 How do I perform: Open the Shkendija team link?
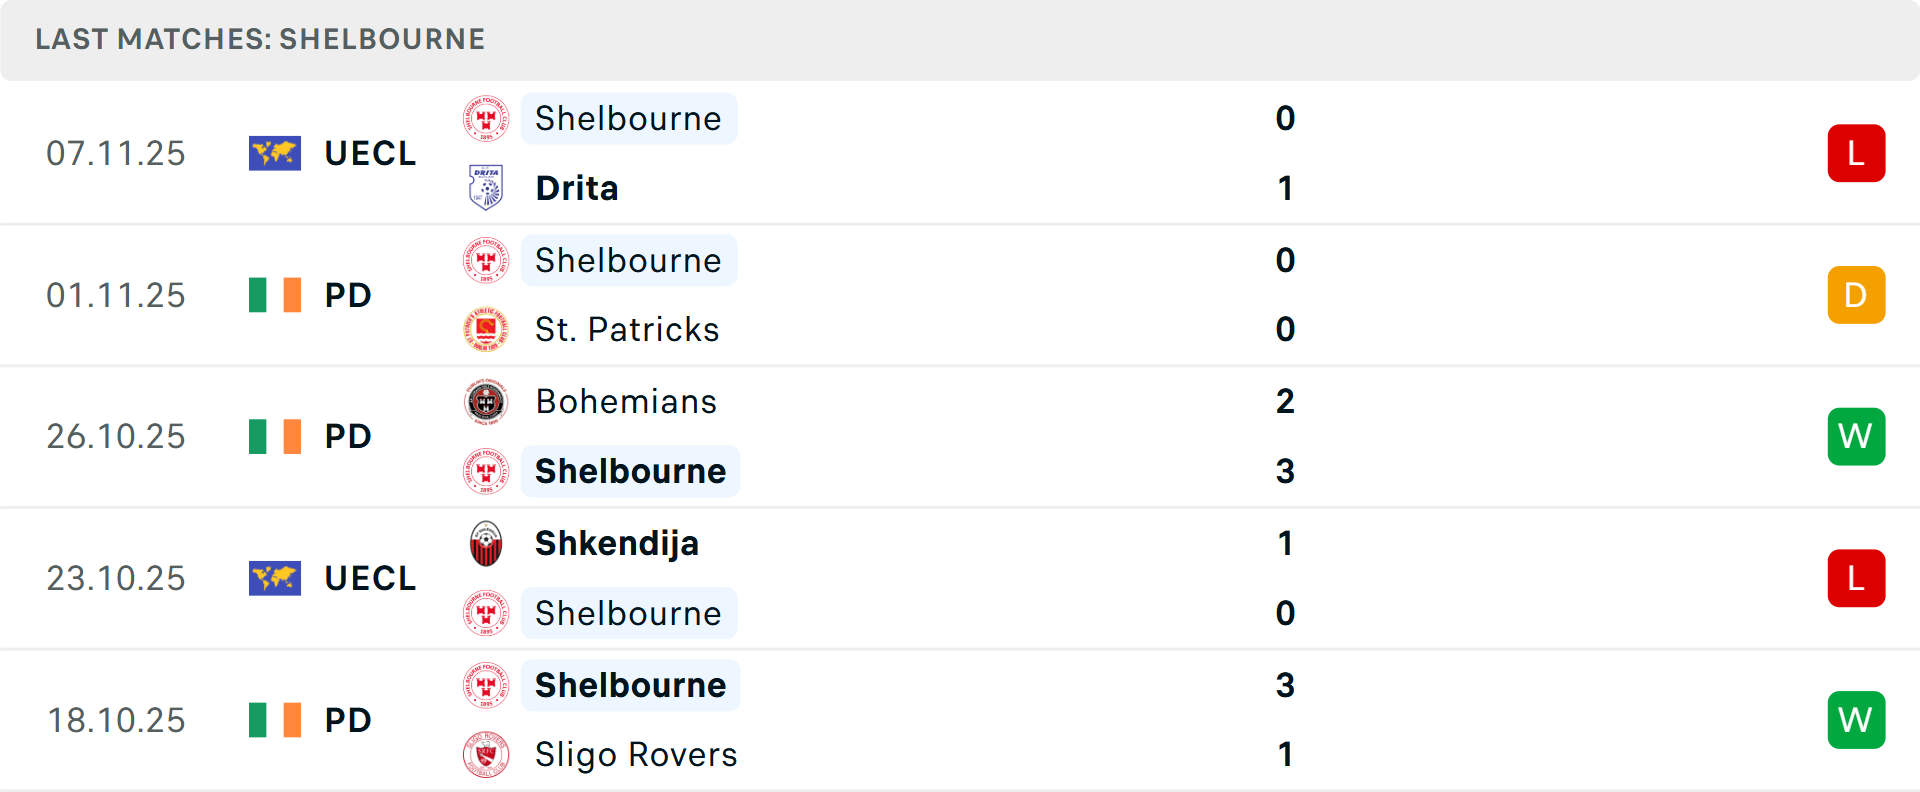point(616,544)
